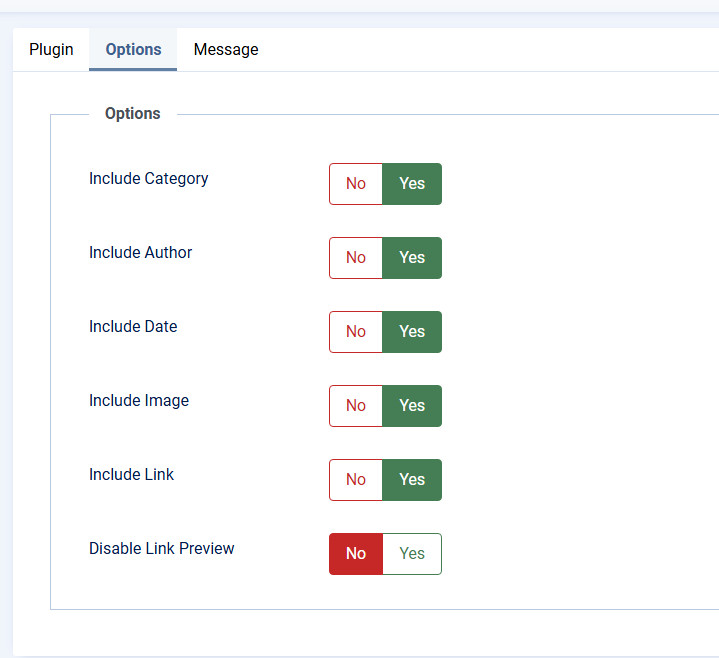Image resolution: width=719 pixels, height=658 pixels.
Task: Keep Include Link on Yes
Action: tap(412, 480)
